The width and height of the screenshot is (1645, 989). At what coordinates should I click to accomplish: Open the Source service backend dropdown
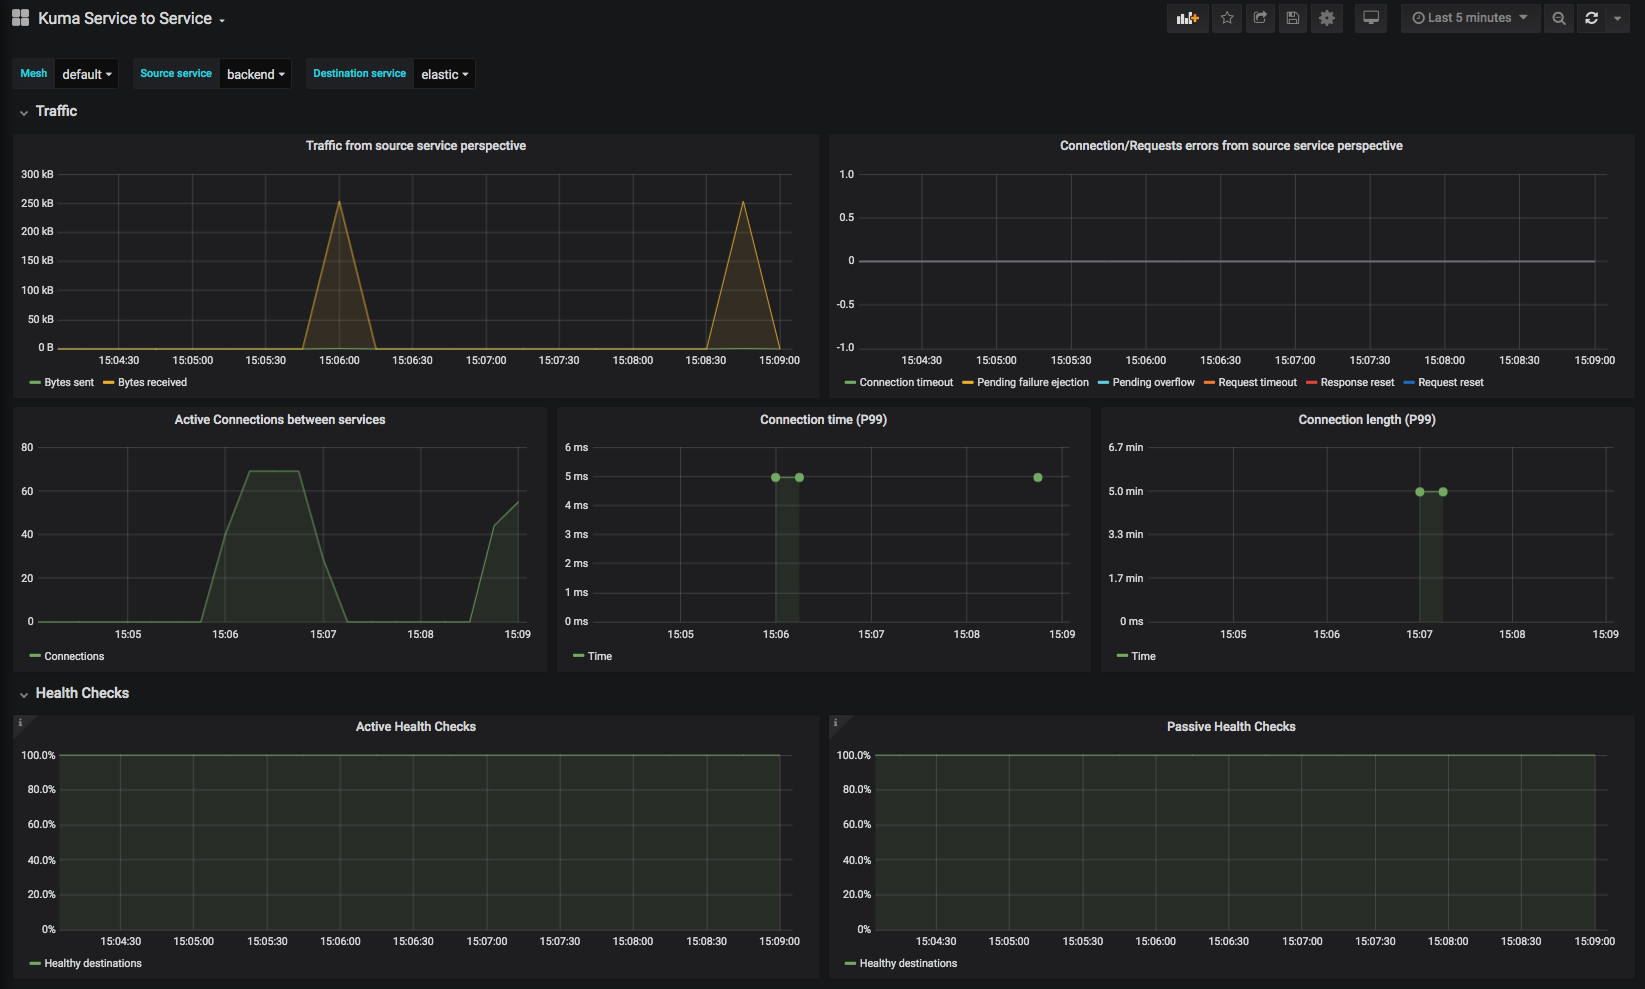(255, 73)
